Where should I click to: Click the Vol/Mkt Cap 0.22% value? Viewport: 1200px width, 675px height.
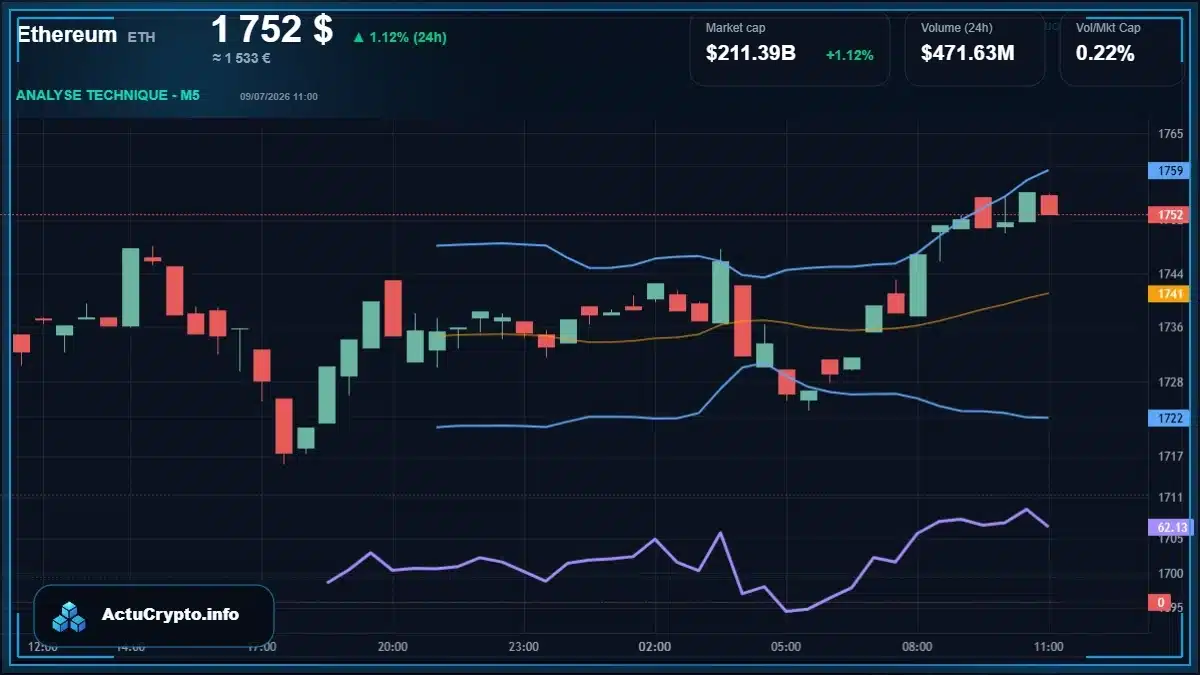1105,53
